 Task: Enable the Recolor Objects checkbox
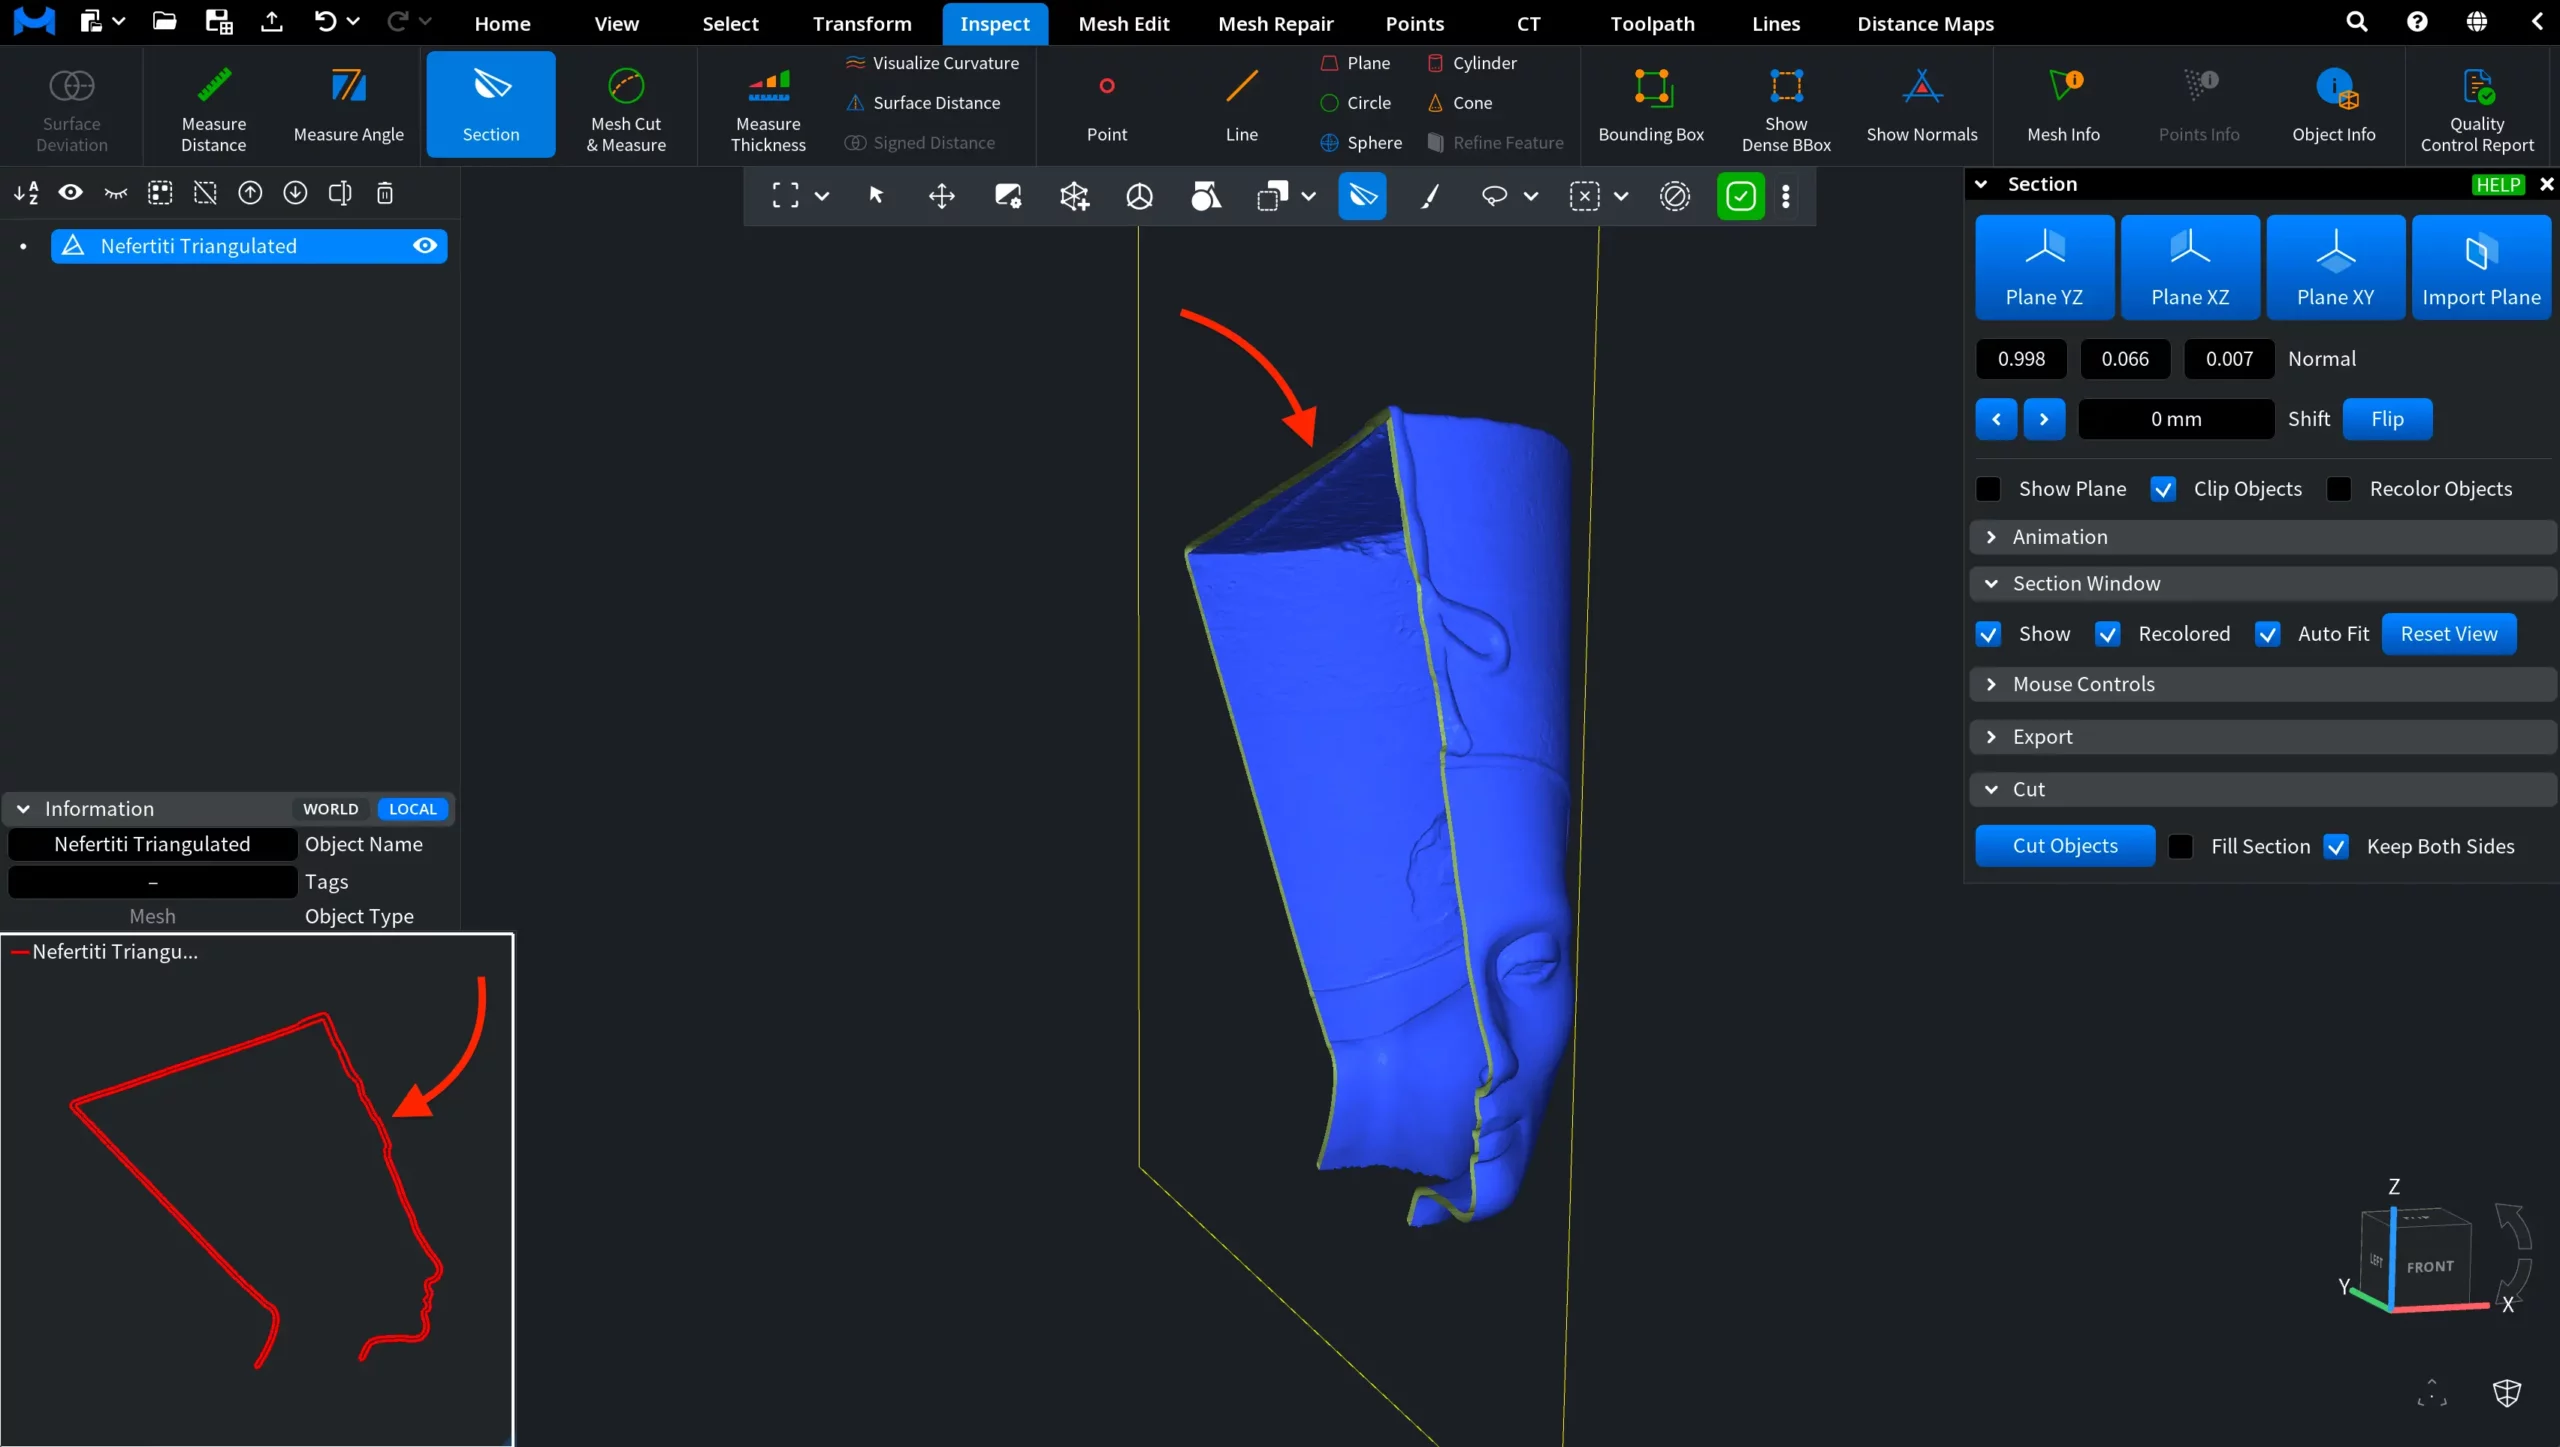point(2339,489)
